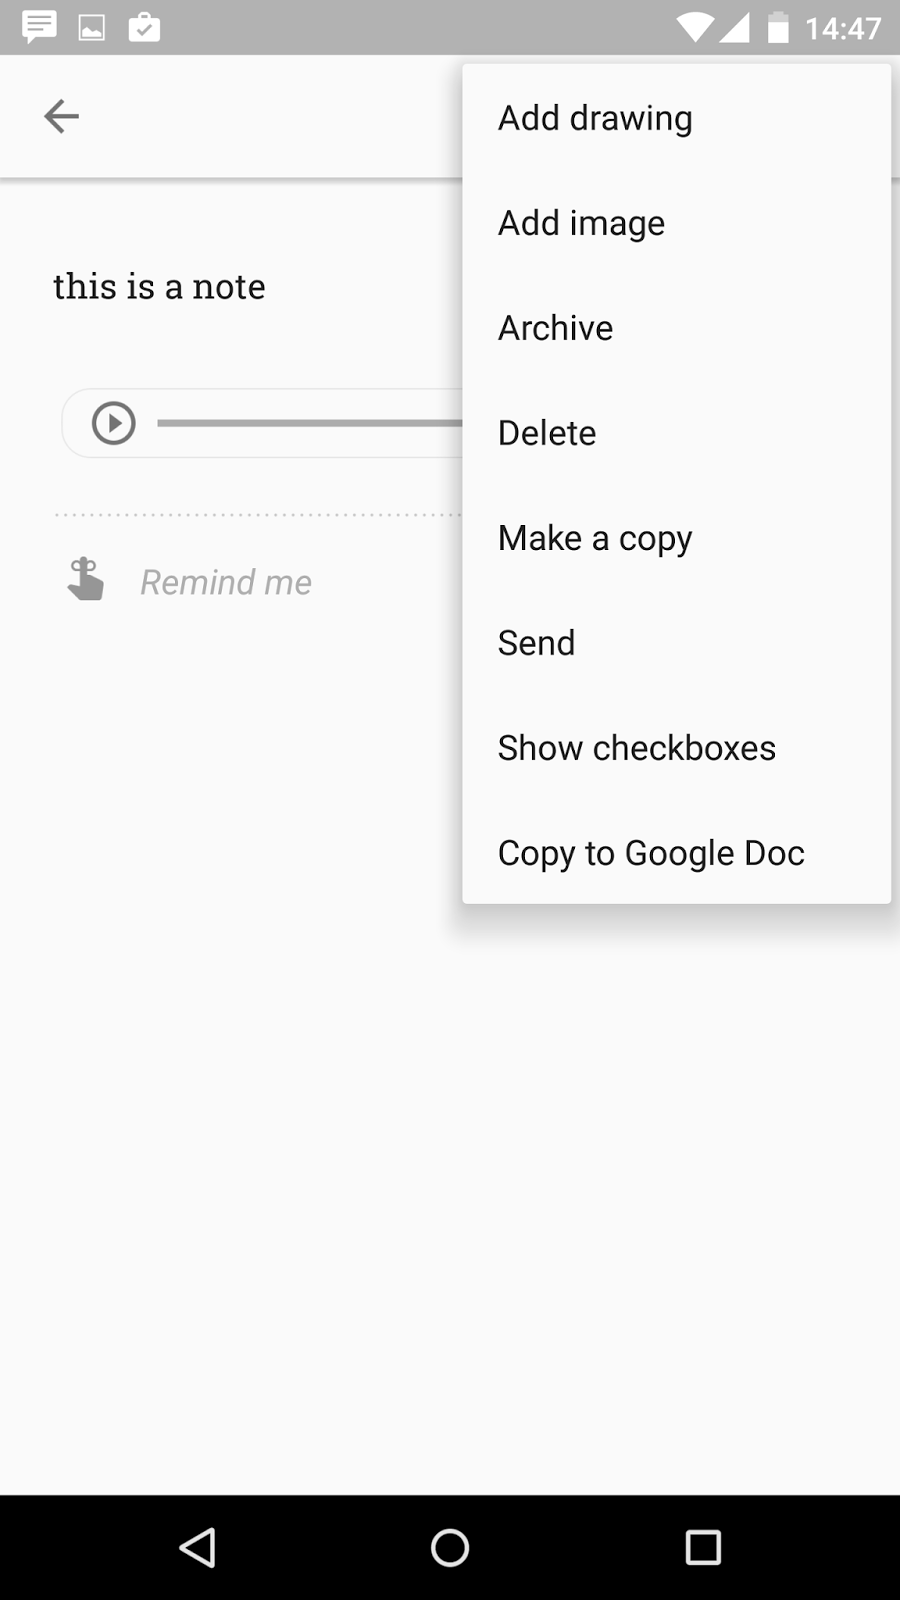900x1600 pixels.
Task: Tap the play button on the audio recording
Action: click(113, 422)
